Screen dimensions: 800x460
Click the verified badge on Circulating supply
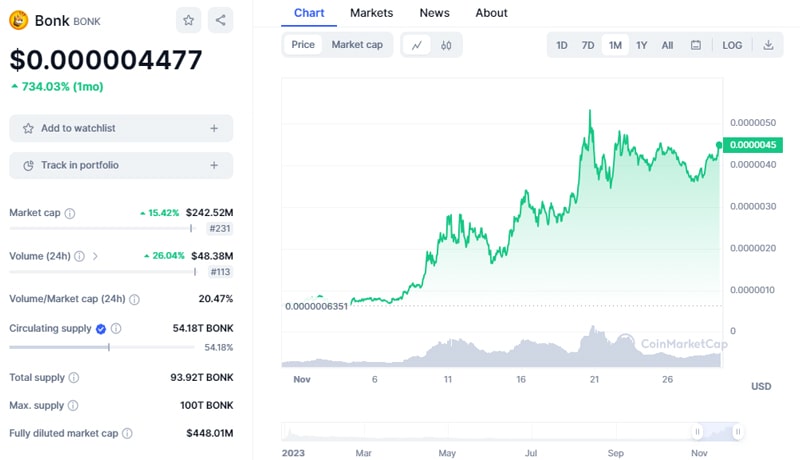[x=100, y=328]
